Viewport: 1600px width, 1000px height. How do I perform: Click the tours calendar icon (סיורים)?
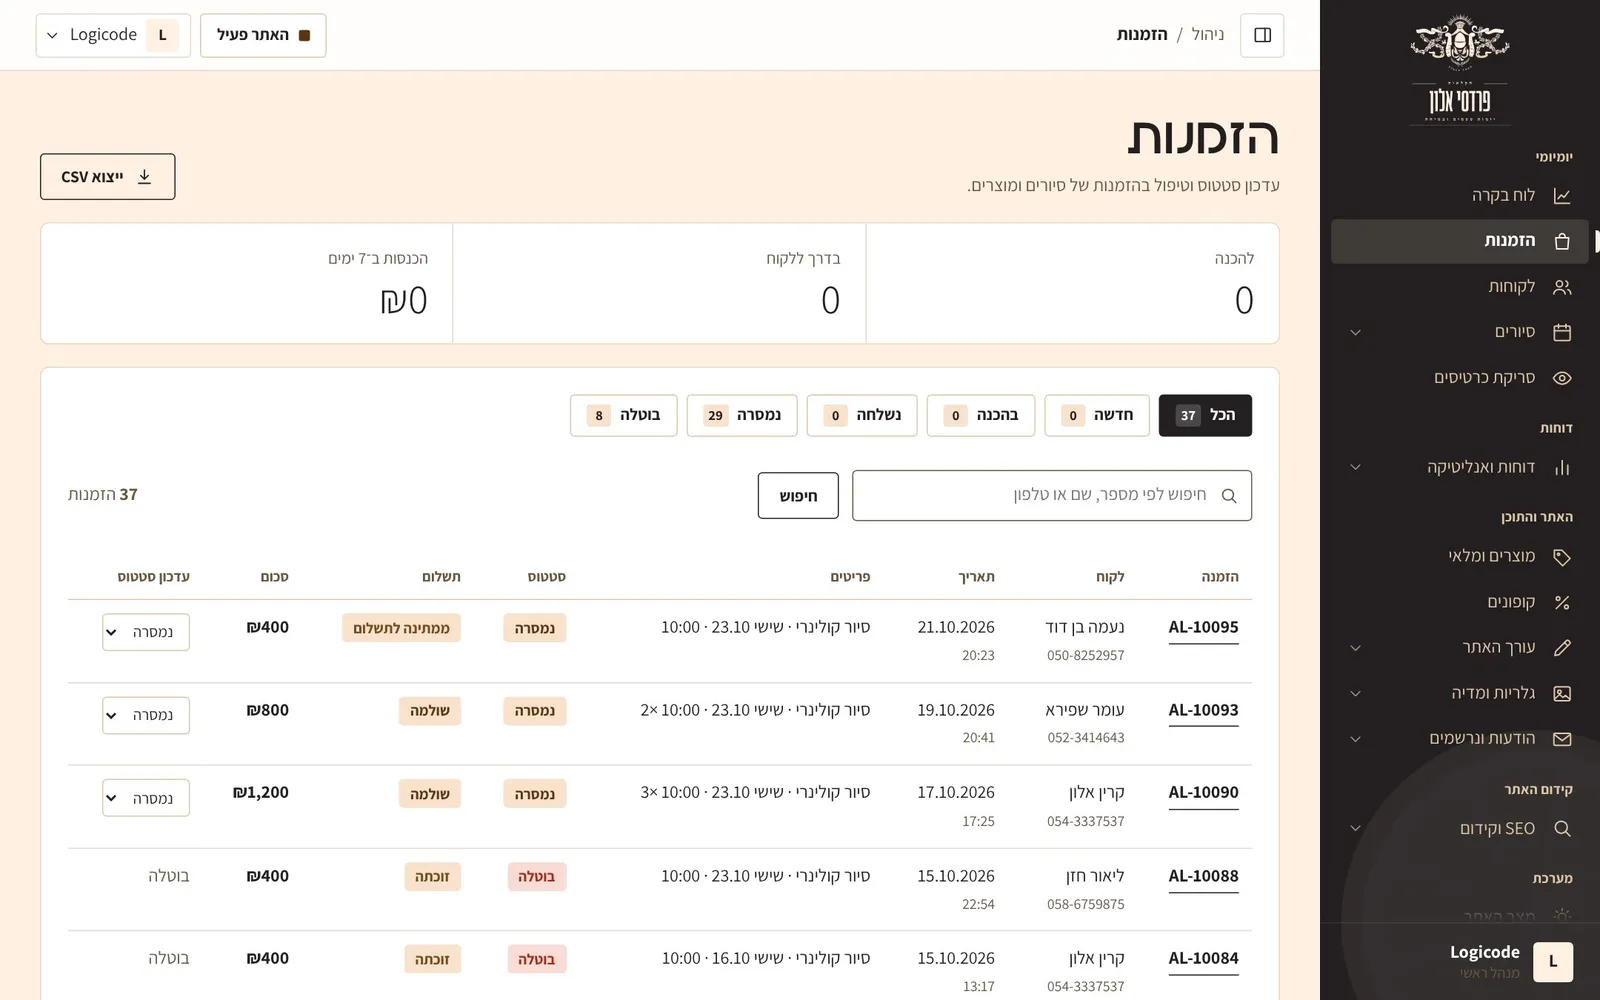click(1562, 332)
